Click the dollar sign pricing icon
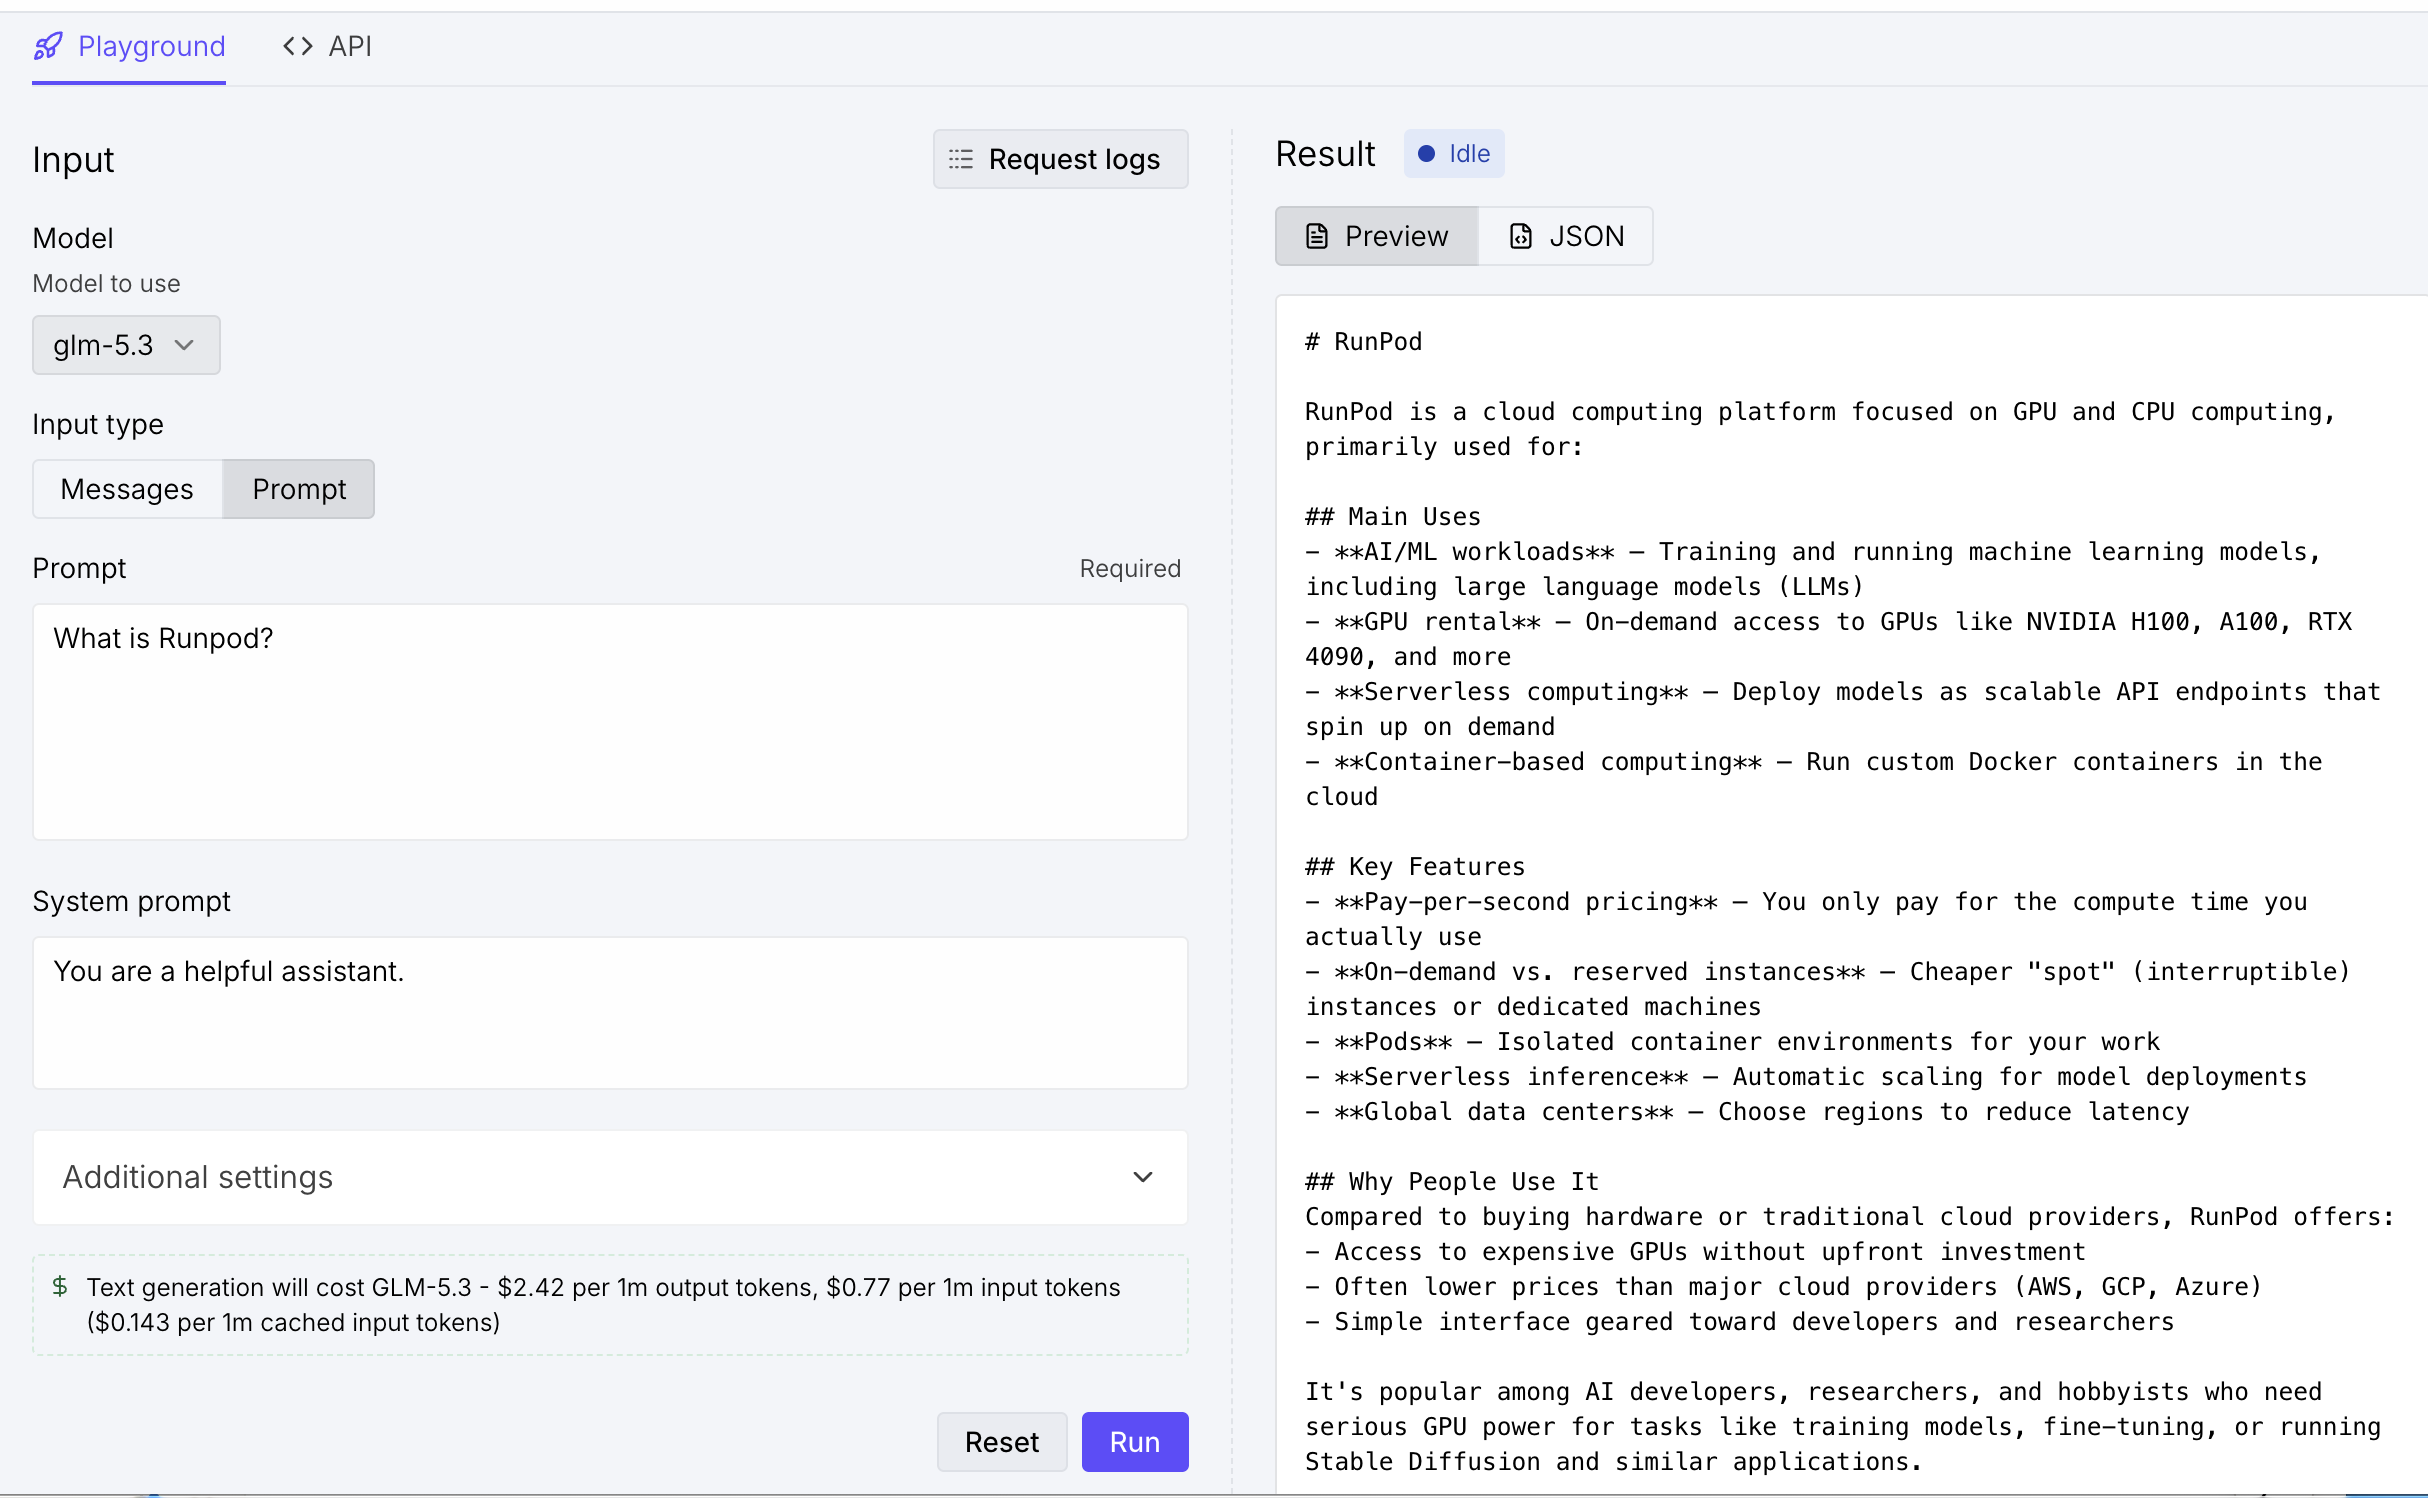 tap(60, 1286)
